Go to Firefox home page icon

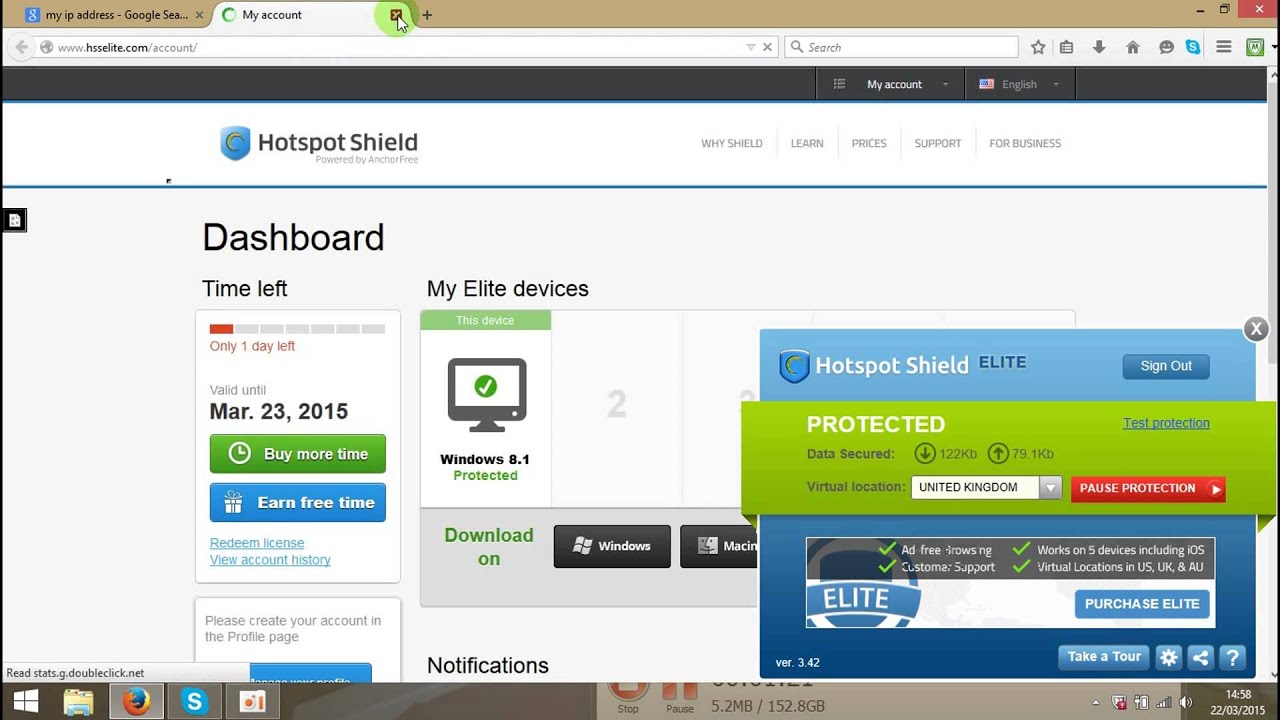pos(1133,47)
